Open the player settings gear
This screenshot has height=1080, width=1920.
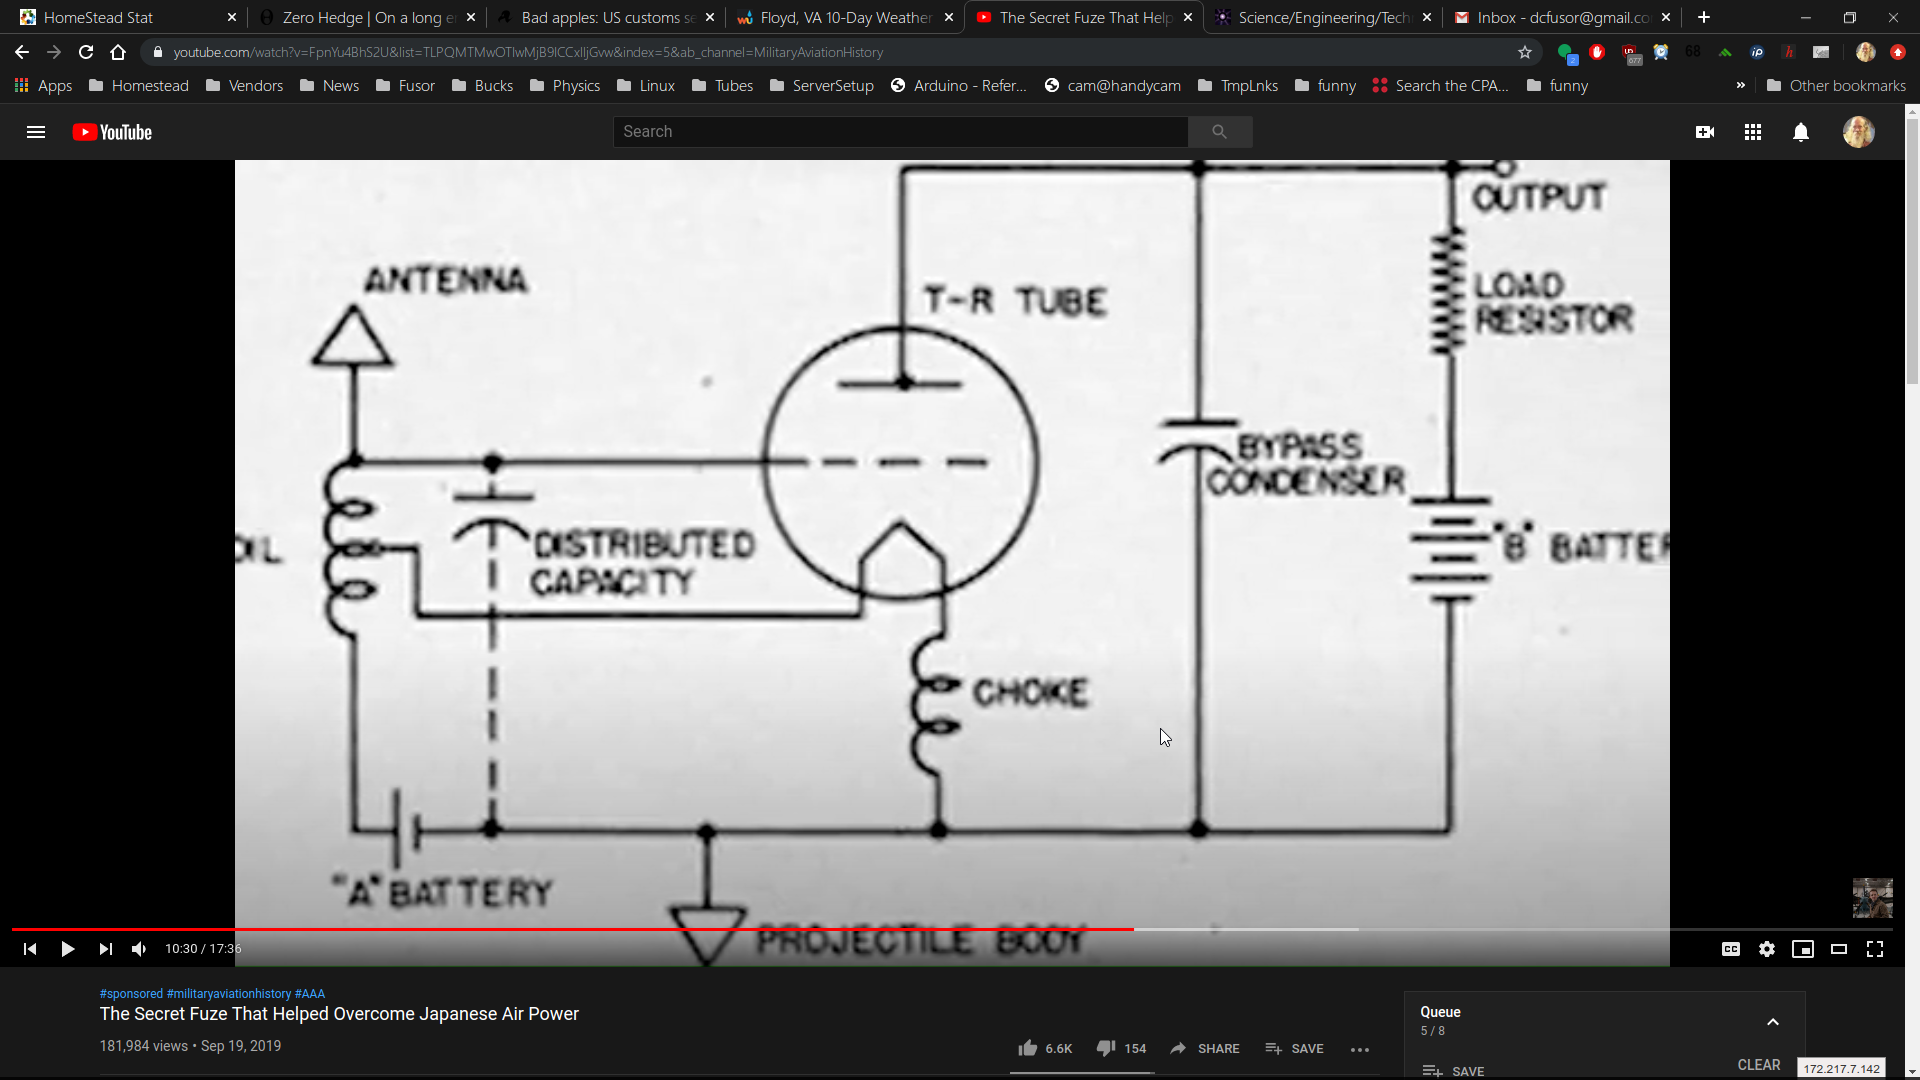1767,949
